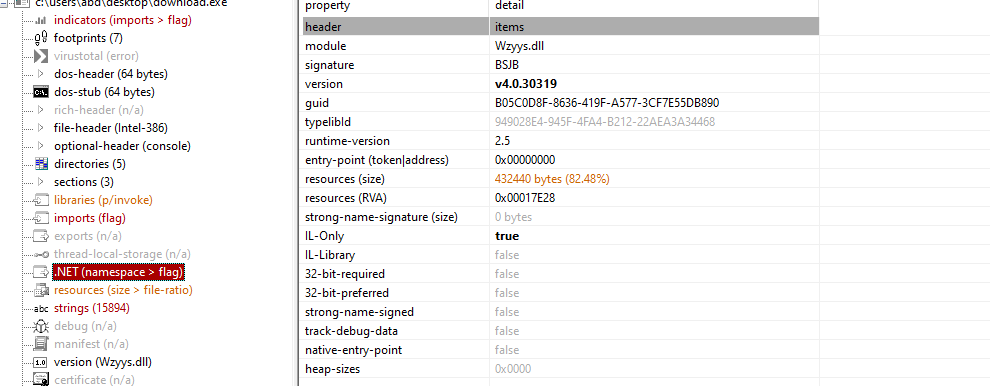Click runtime-version value 2.5
990x386 pixels.
pos(502,141)
